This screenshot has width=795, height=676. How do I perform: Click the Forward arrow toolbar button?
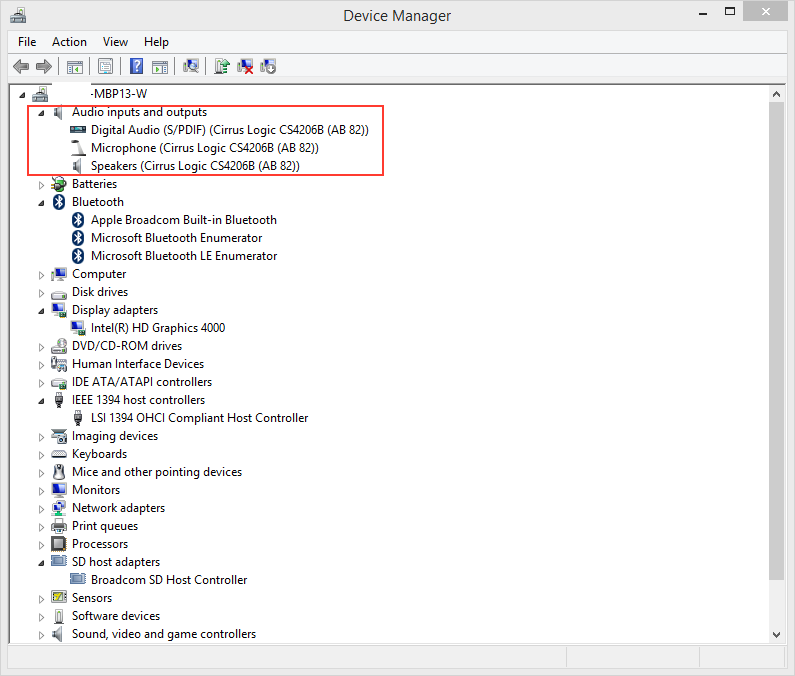(44, 66)
